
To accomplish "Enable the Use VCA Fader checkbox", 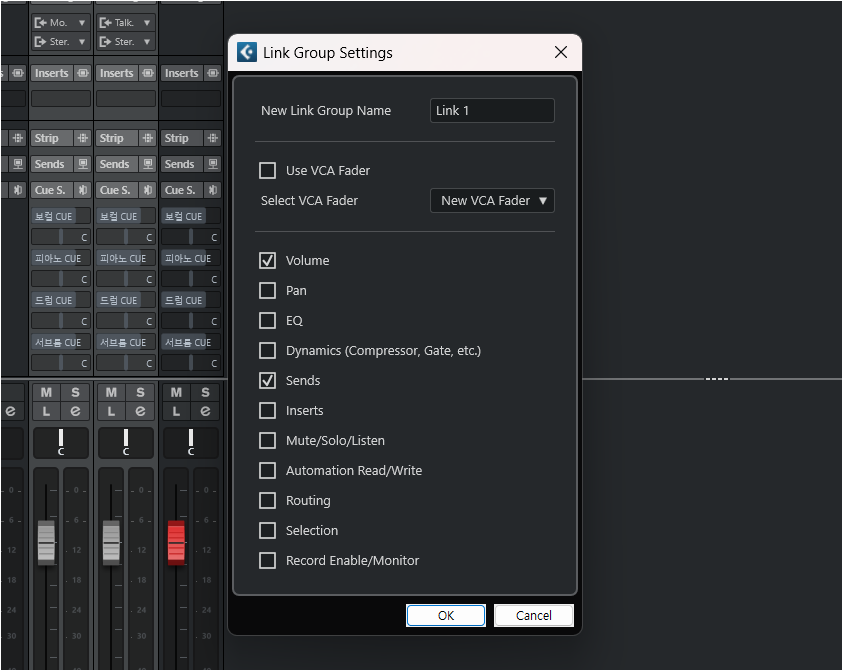I will coord(268,171).
